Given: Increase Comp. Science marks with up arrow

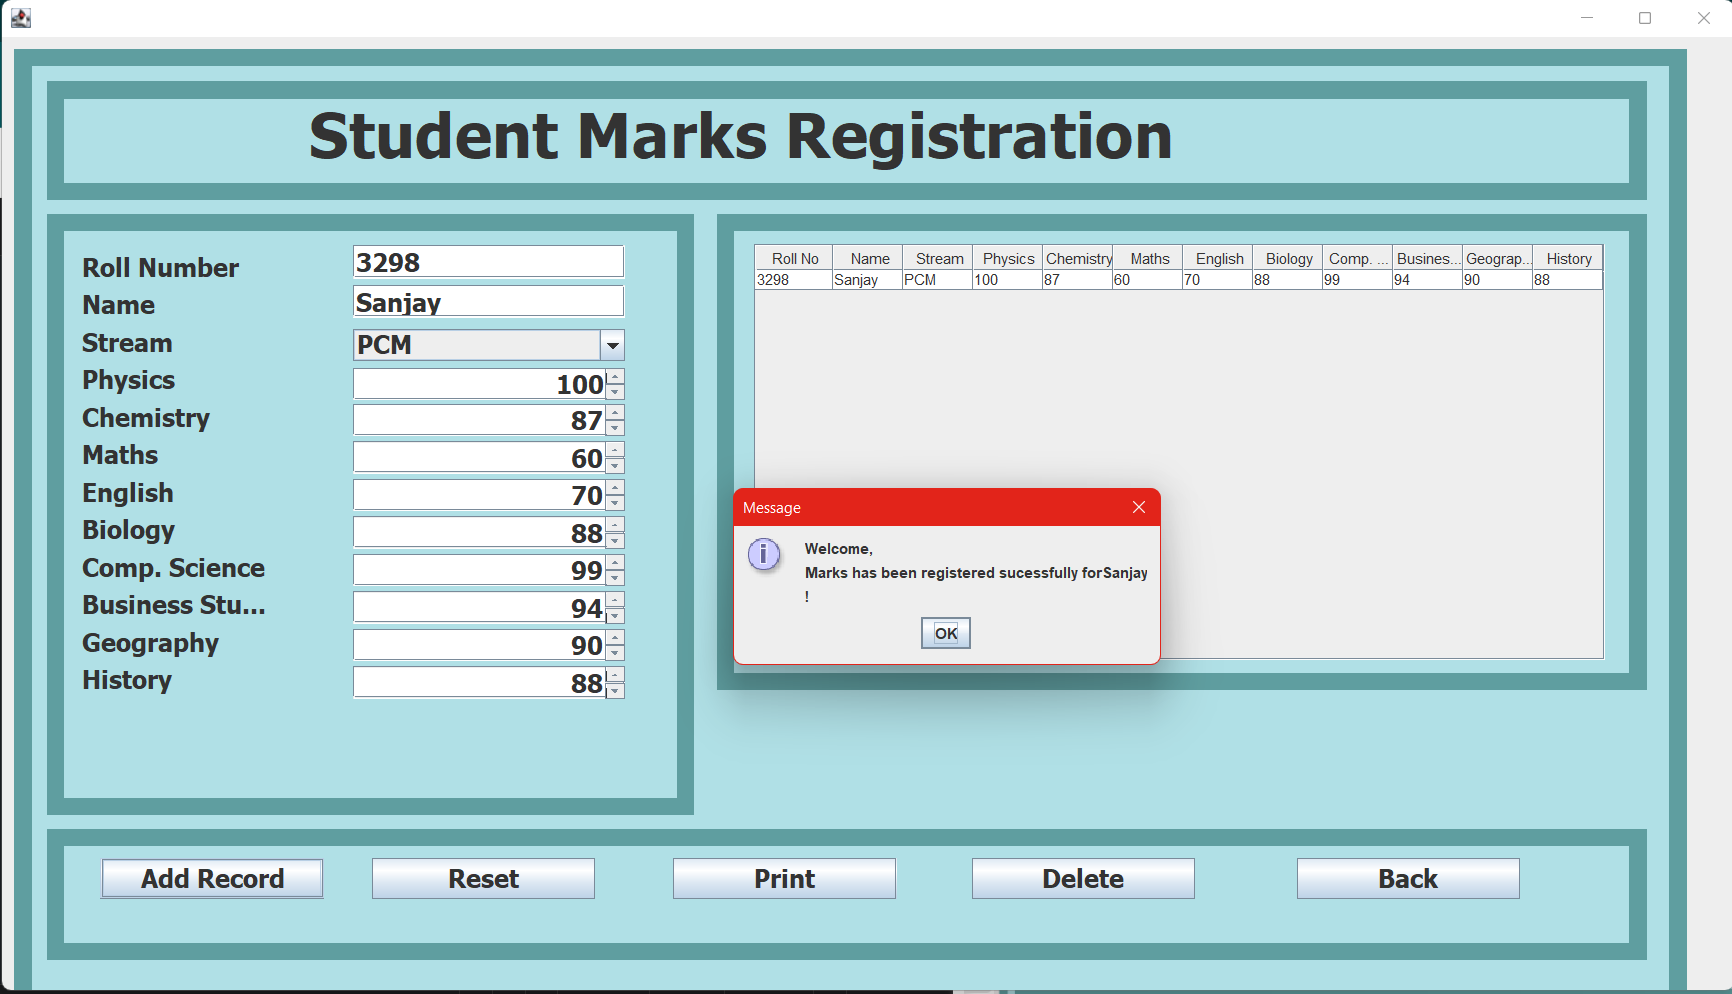Looking at the screenshot, I should (615, 563).
